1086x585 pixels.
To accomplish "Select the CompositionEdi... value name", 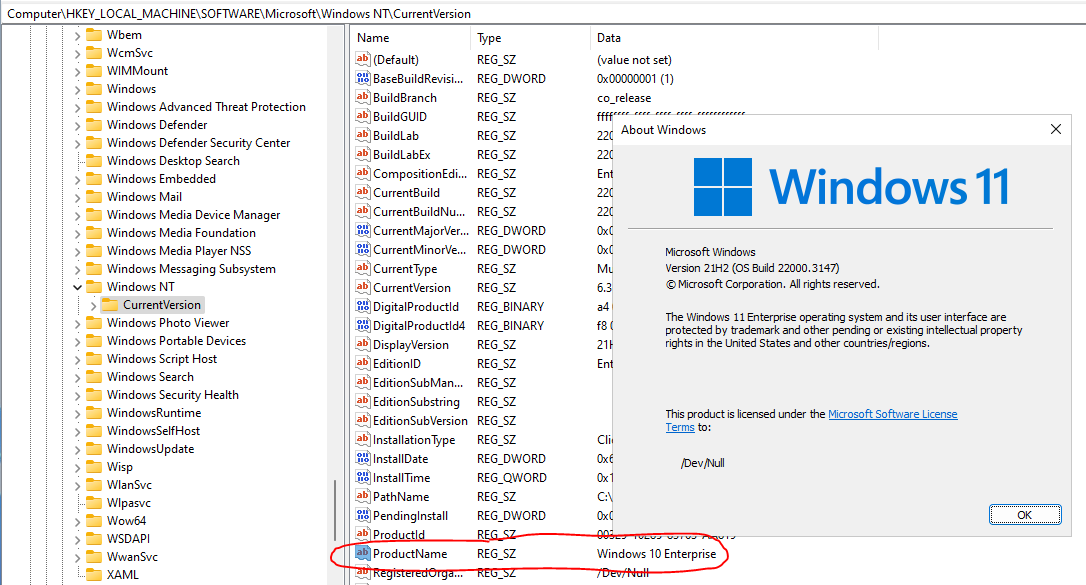I will 420,174.
